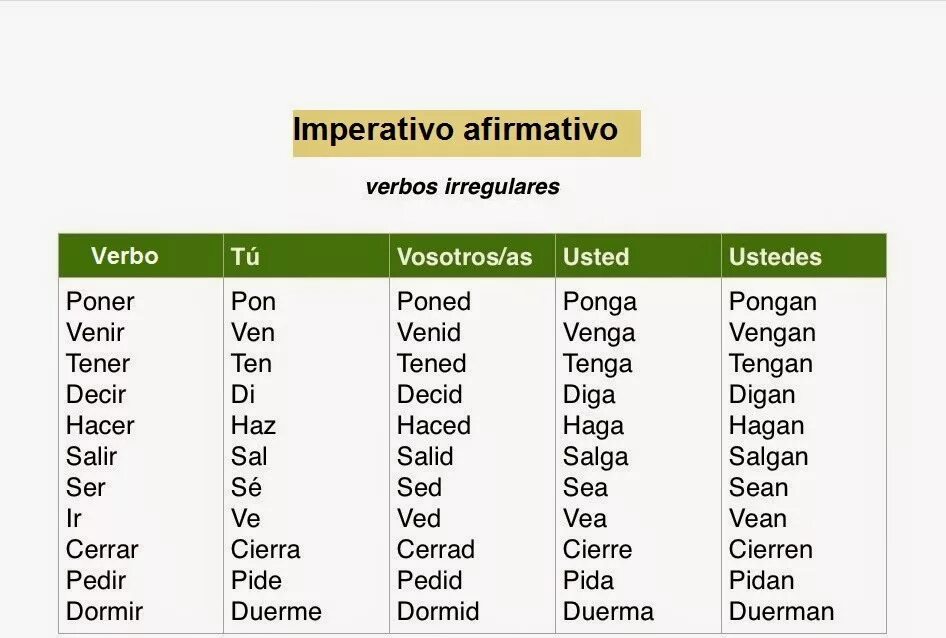Click 'Duerme' in the Tú column
This screenshot has height=638, width=946.
(276, 612)
